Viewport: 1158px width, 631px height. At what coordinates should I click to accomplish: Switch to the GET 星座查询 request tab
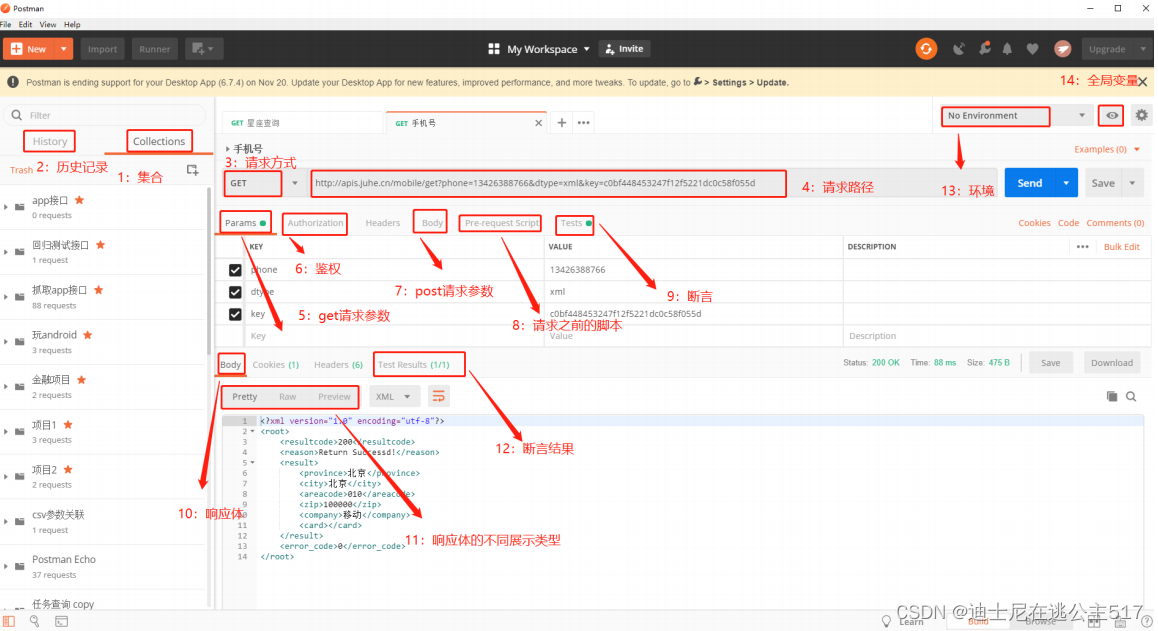coord(303,123)
